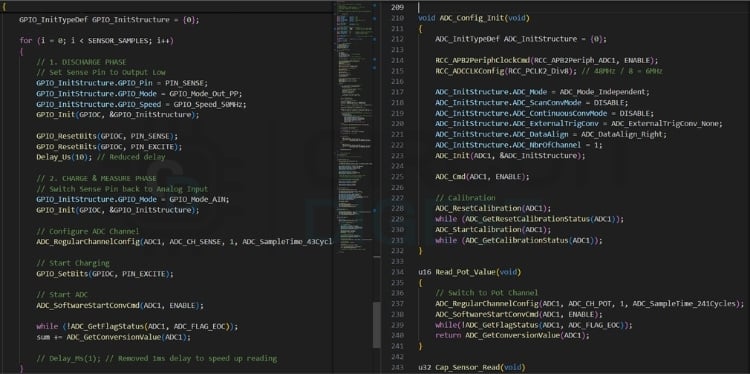Click the '// Calibration' comment
Viewport: 750px width, 374px height.
point(465,198)
